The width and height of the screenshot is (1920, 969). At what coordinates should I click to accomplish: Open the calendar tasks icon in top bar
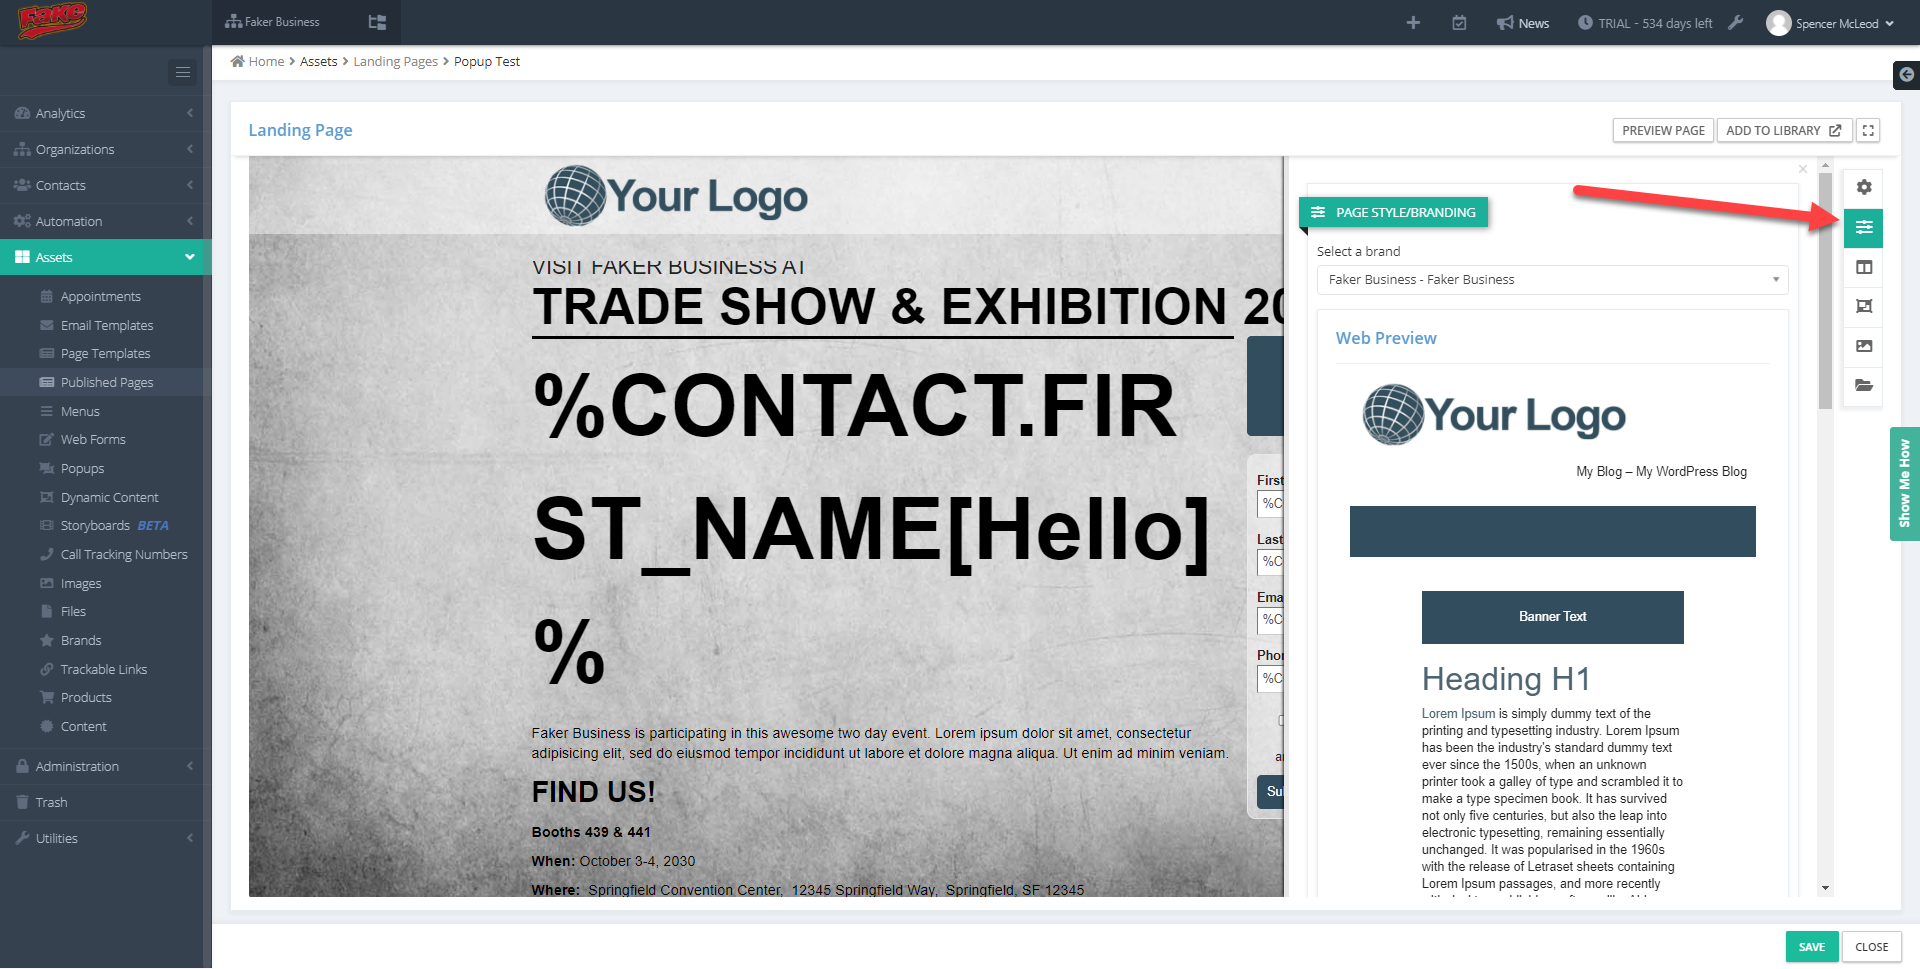1459,22
